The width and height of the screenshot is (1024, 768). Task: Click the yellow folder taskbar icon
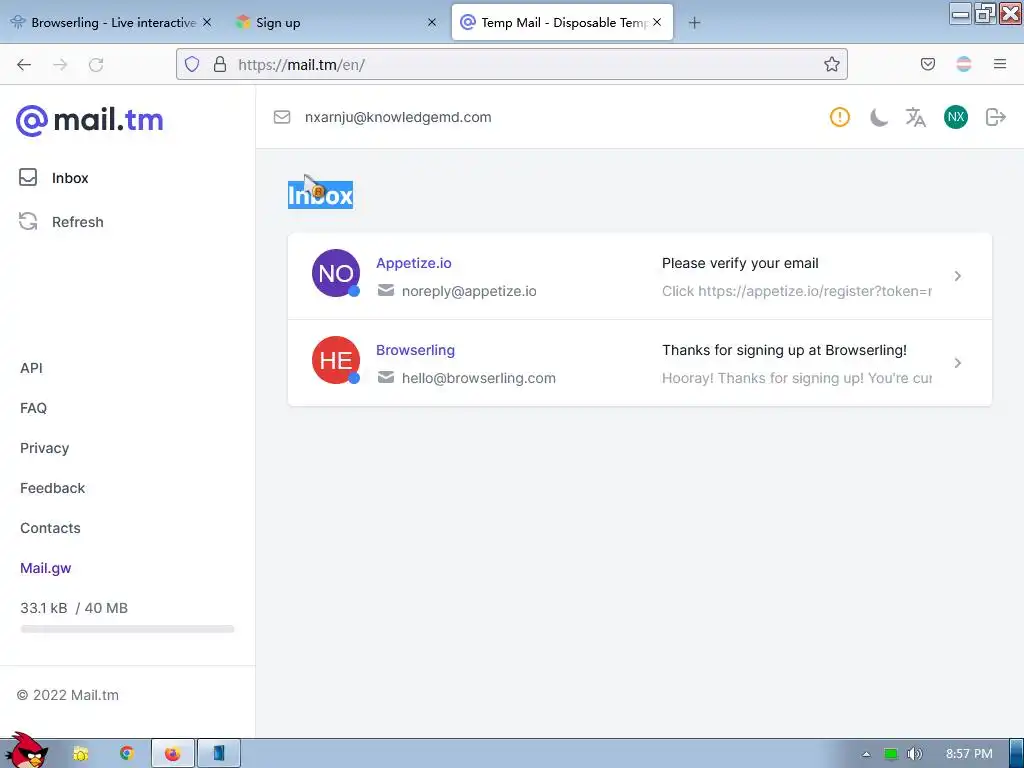coord(81,754)
